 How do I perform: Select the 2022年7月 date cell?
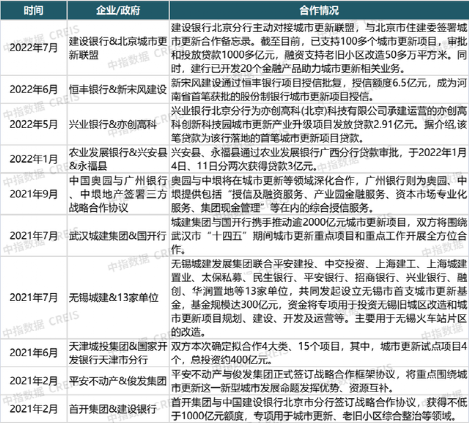pyautogui.click(x=33, y=48)
